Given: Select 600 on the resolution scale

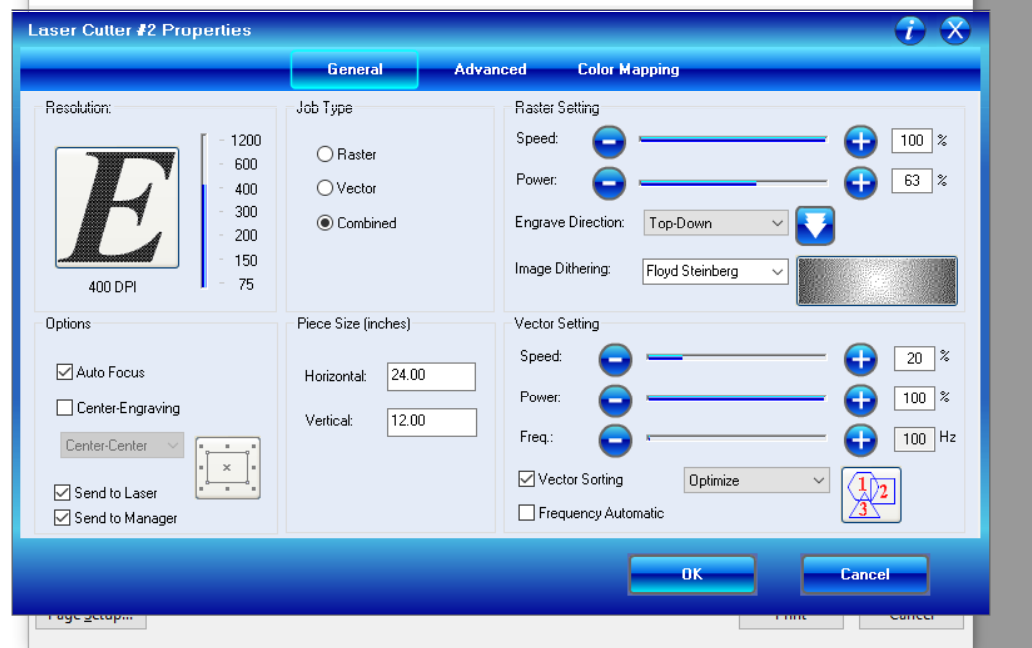Looking at the screenshot, I should click(245, 164).
